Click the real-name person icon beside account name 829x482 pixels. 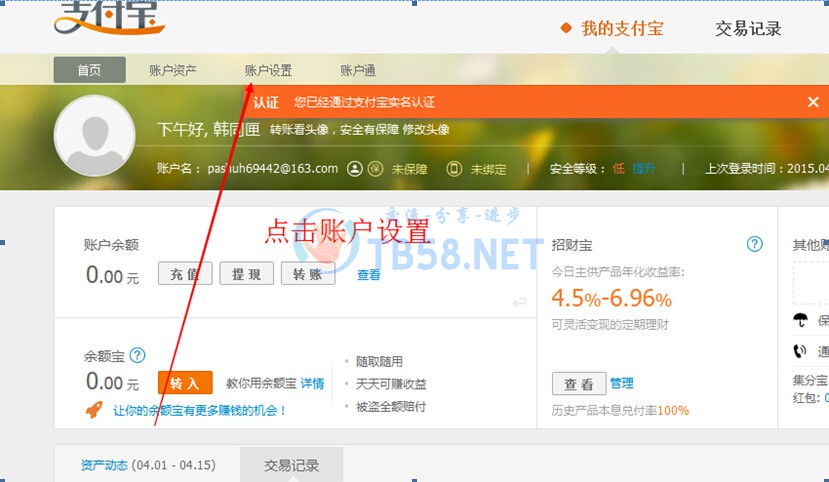354,169
